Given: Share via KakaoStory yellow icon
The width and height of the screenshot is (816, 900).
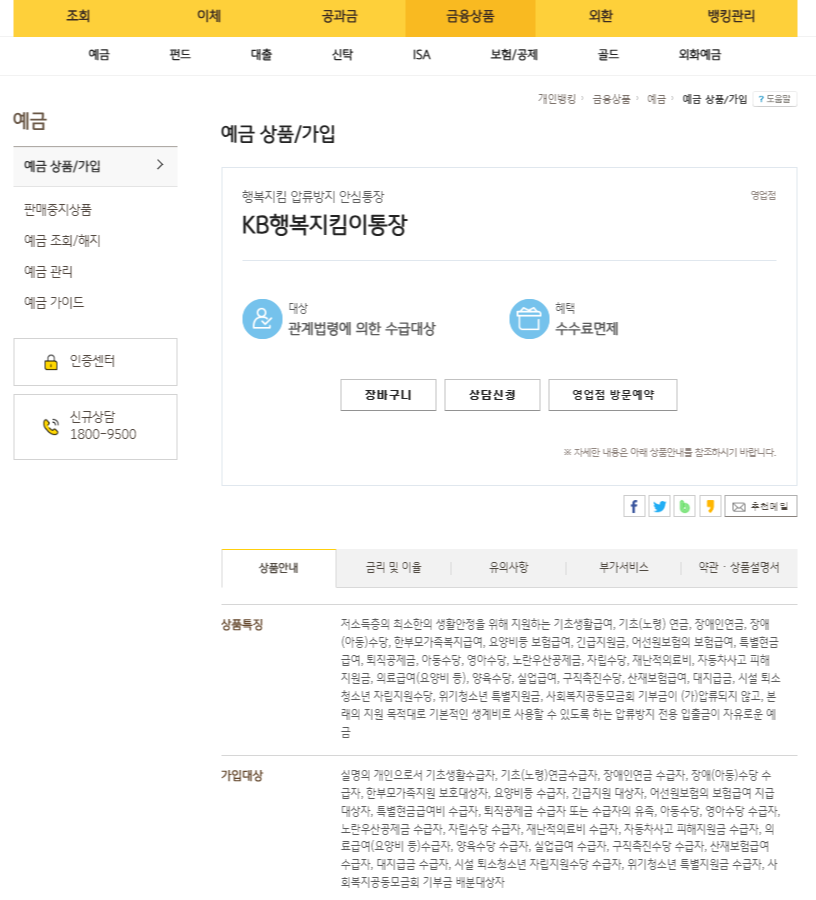Looking at the screenshot, I should [x=710, y=506].
